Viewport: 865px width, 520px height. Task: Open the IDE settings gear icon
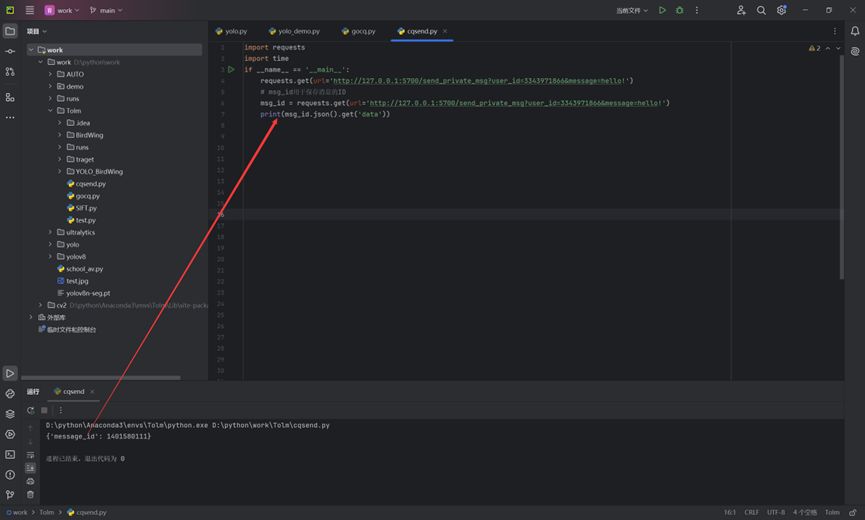coord(782,10)
